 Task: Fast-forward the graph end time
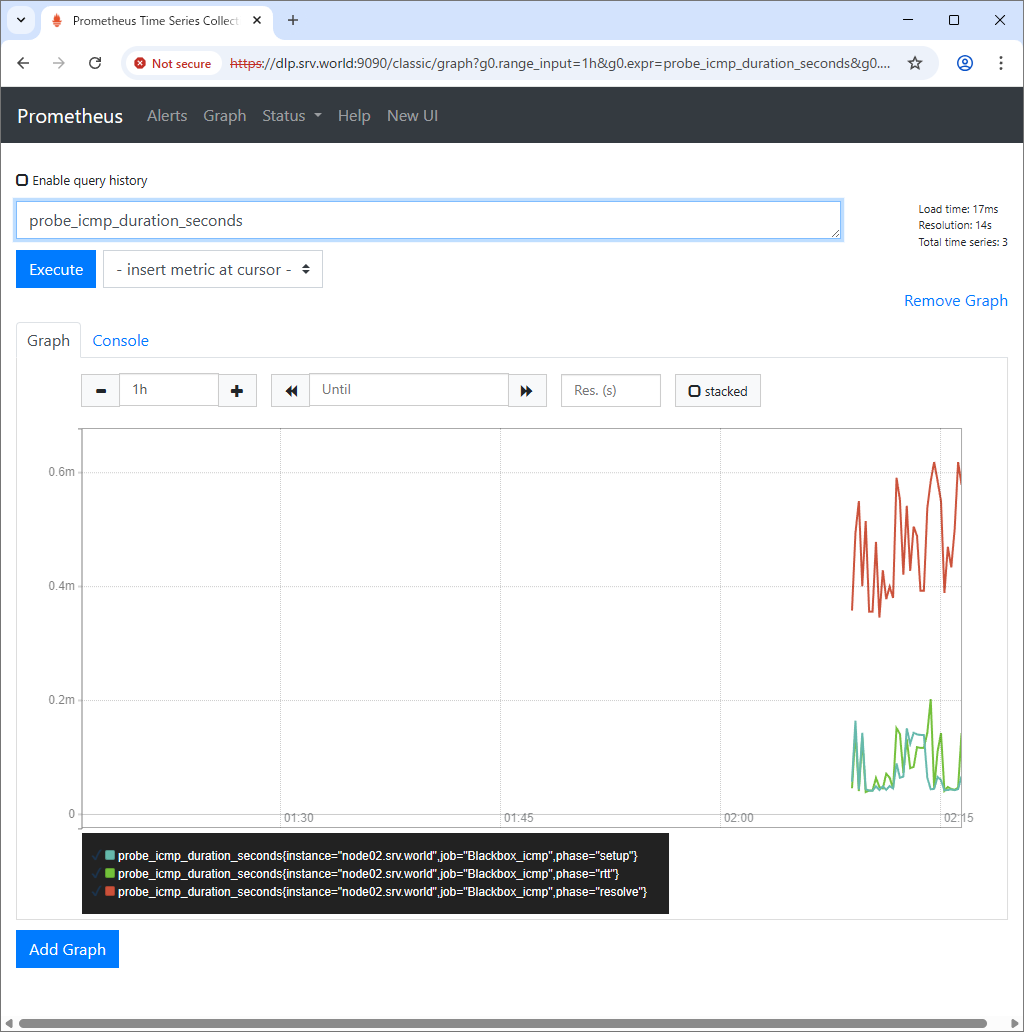click(x=527, y=390)
